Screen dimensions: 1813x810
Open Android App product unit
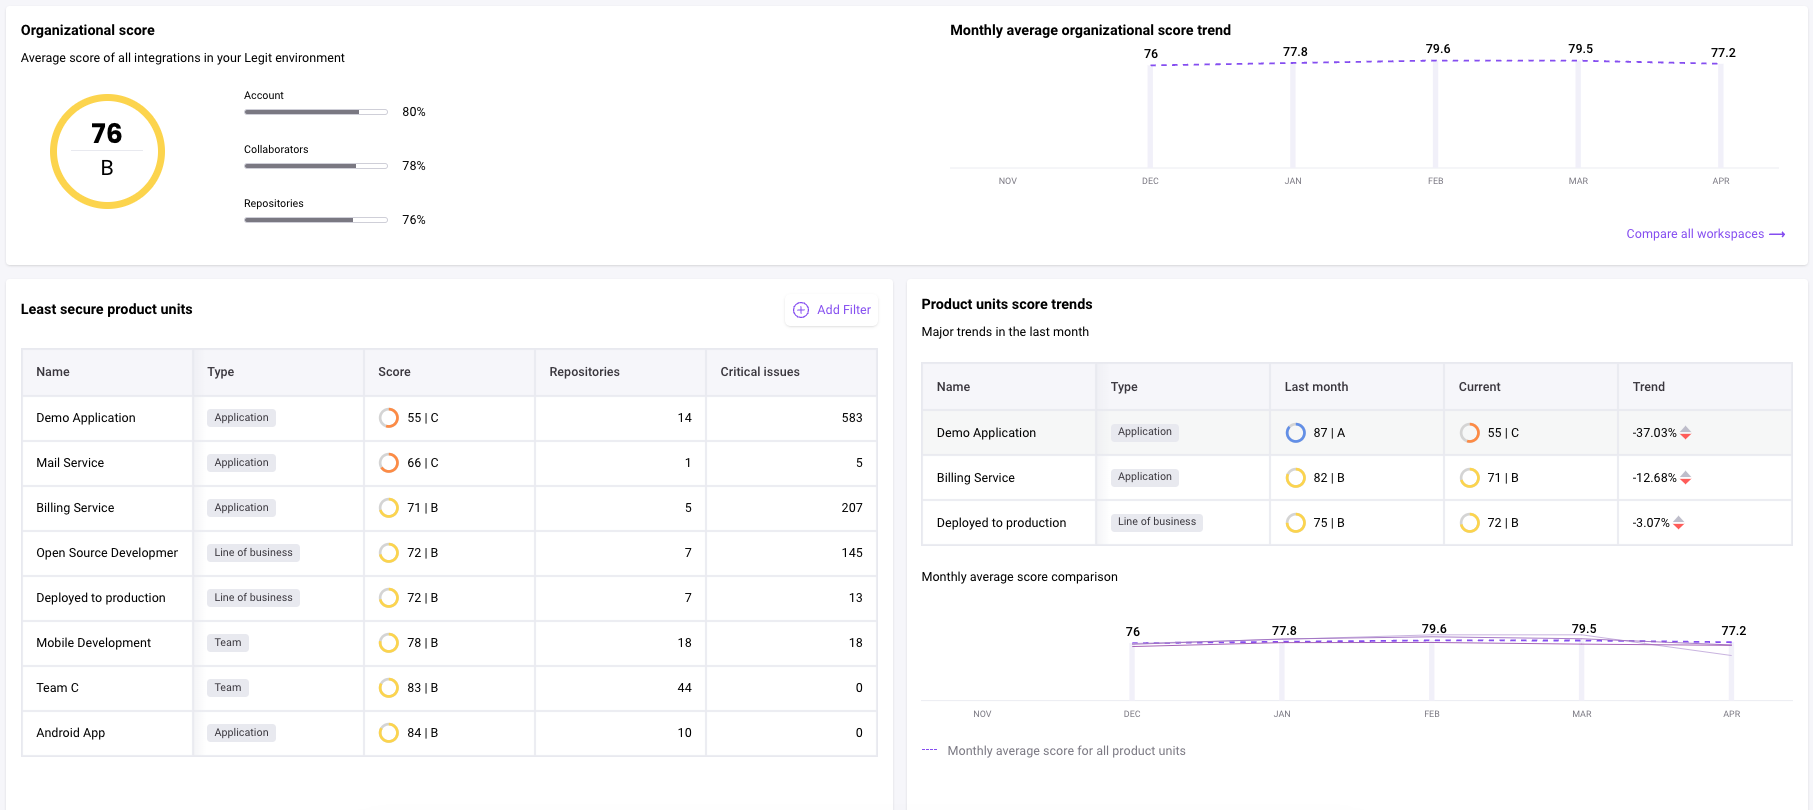70,733
